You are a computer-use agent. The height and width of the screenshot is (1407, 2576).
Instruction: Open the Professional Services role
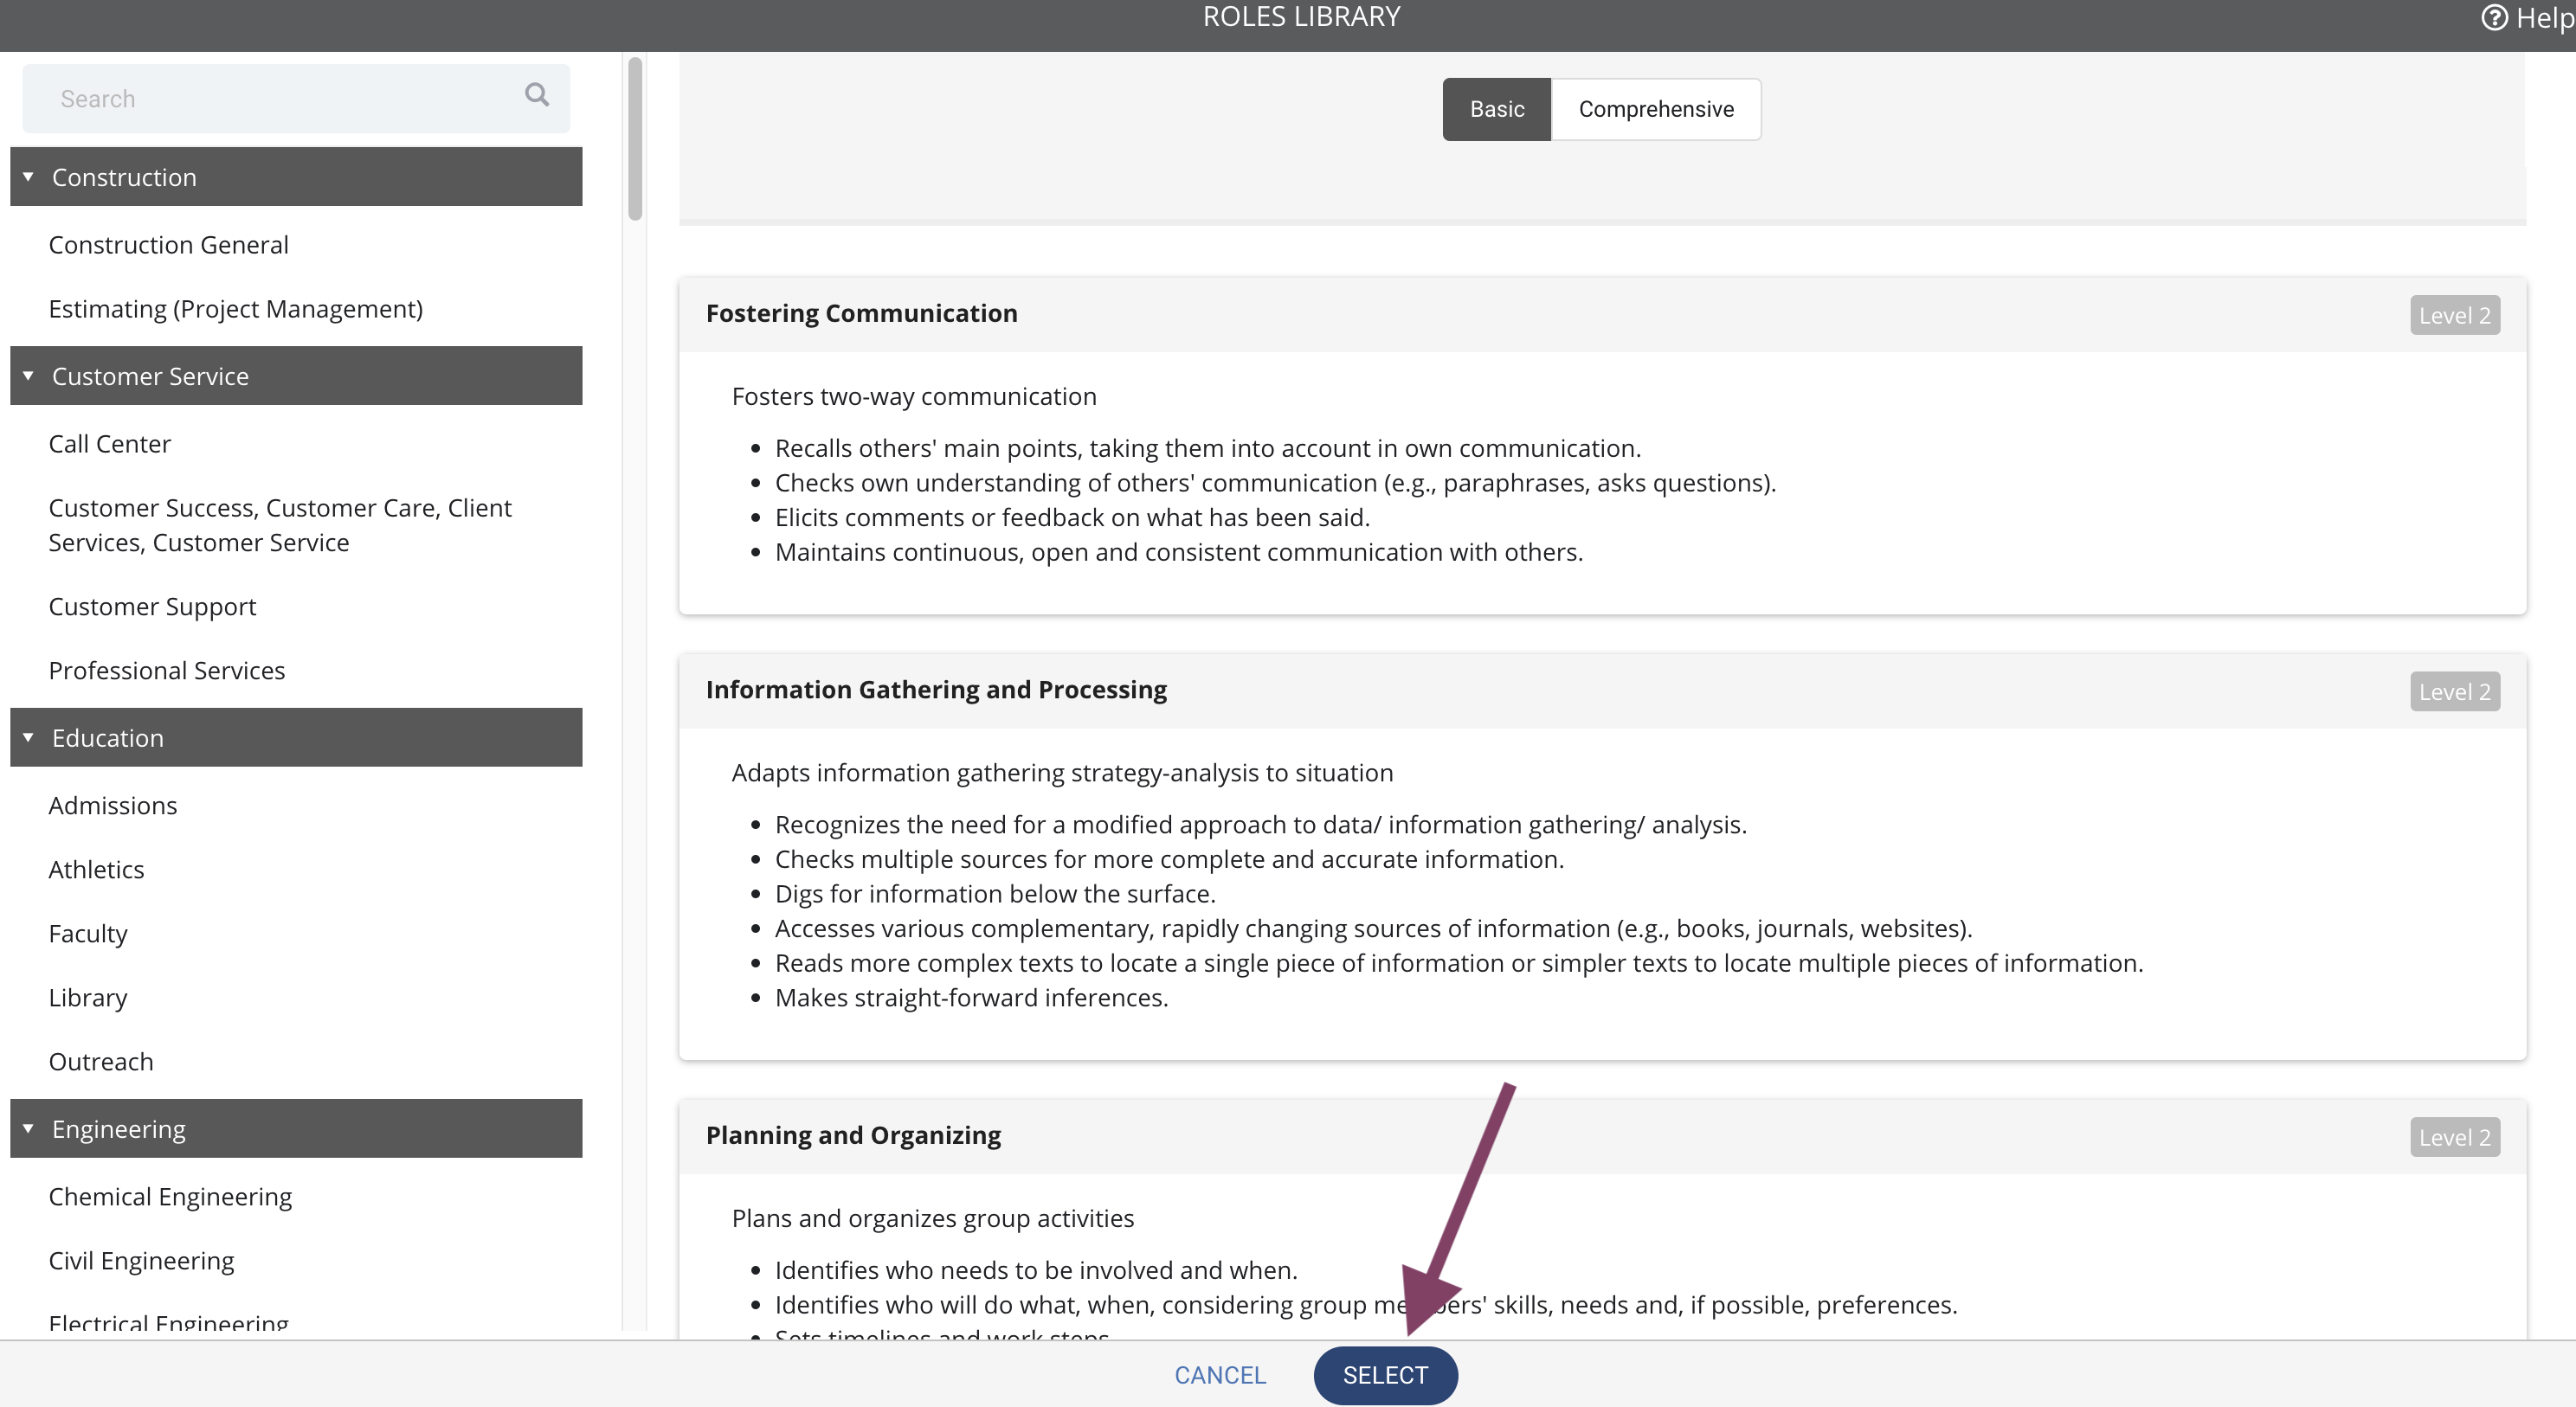coord(167,671)
